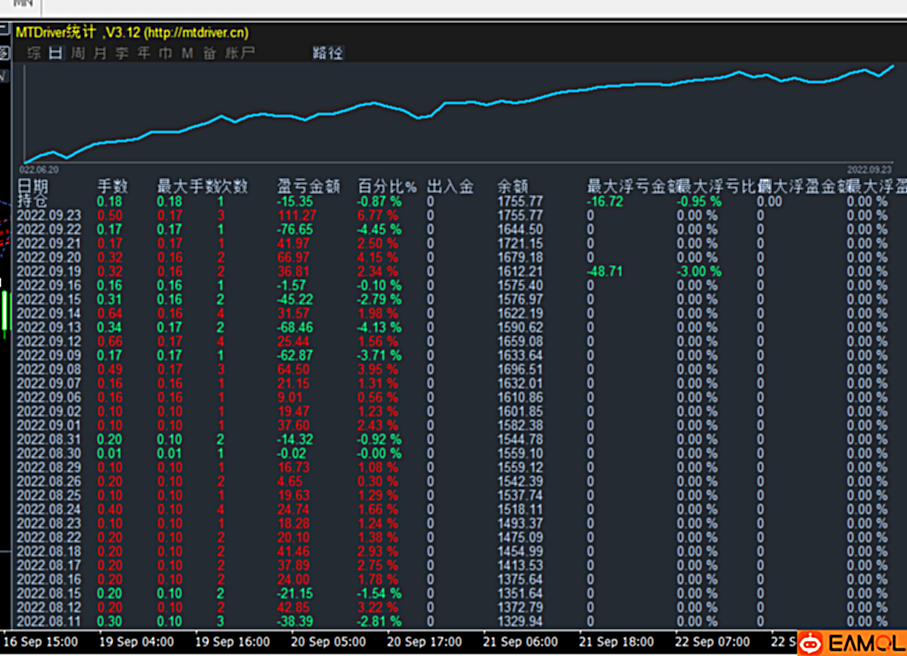Switch to the 季 quarterly view
Image resolution: width=907 pixels, height=656 pixels.
point(122,53)
